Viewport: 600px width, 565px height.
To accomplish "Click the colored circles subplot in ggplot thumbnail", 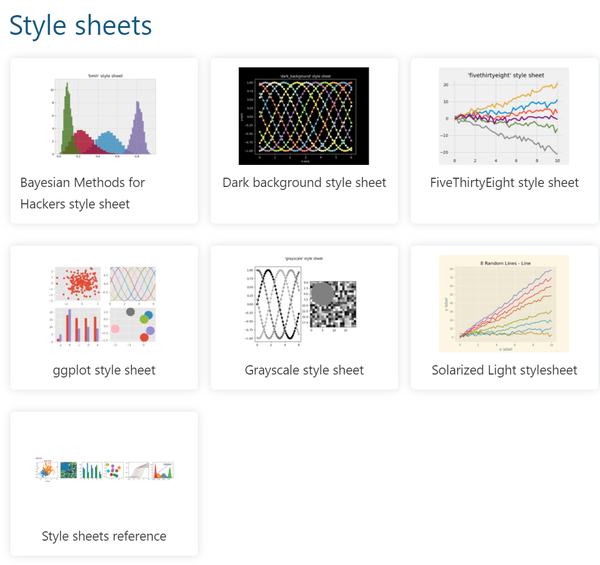I will (131, 325).
